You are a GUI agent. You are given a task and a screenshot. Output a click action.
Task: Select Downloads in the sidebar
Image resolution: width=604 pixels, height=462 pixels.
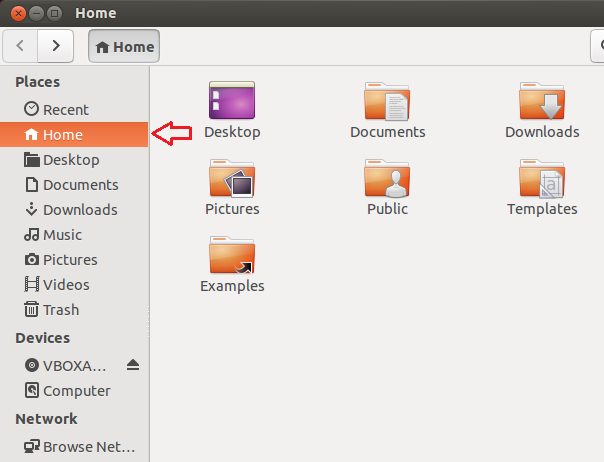[74, 210]
